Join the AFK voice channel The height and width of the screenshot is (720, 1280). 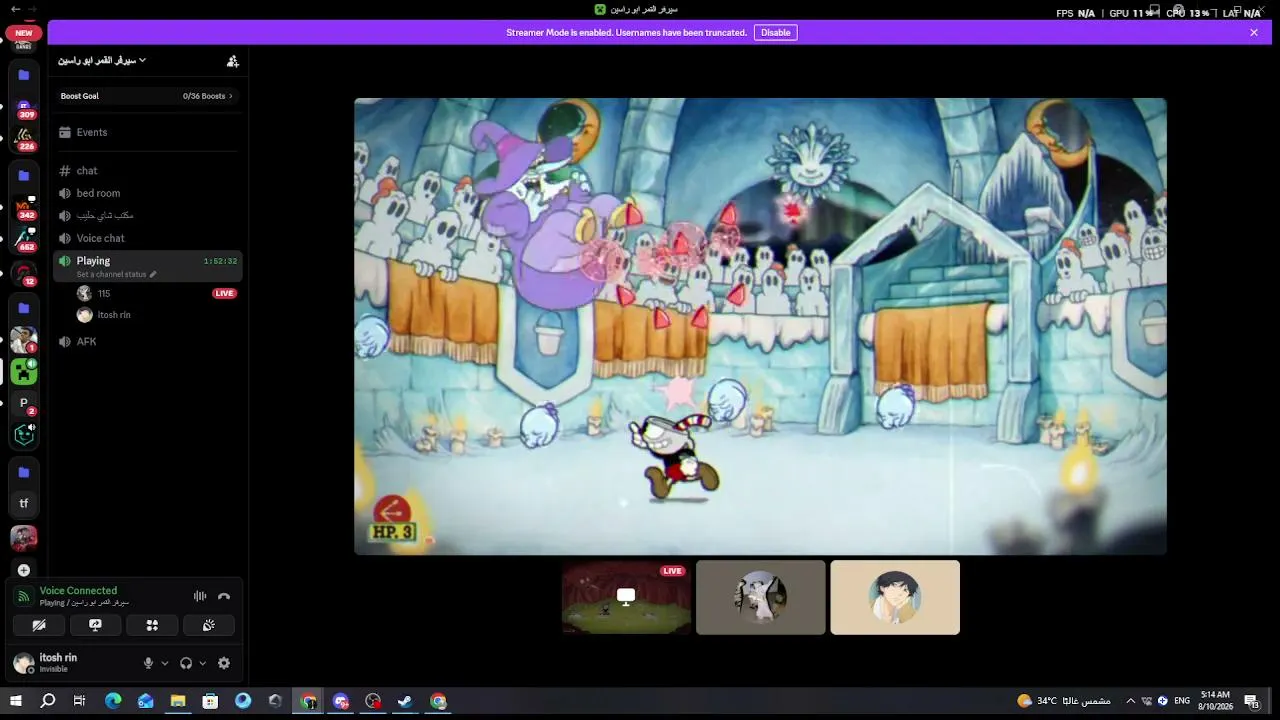(148, 342)
